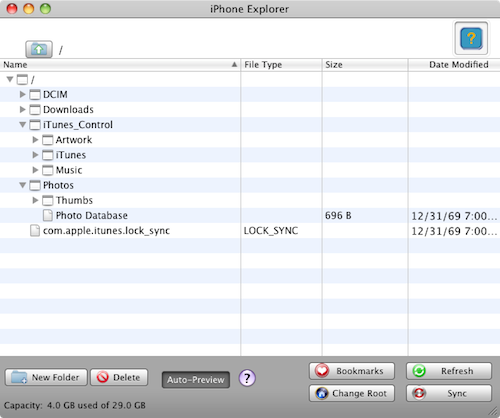Click the New Folder button

[46, 377]
